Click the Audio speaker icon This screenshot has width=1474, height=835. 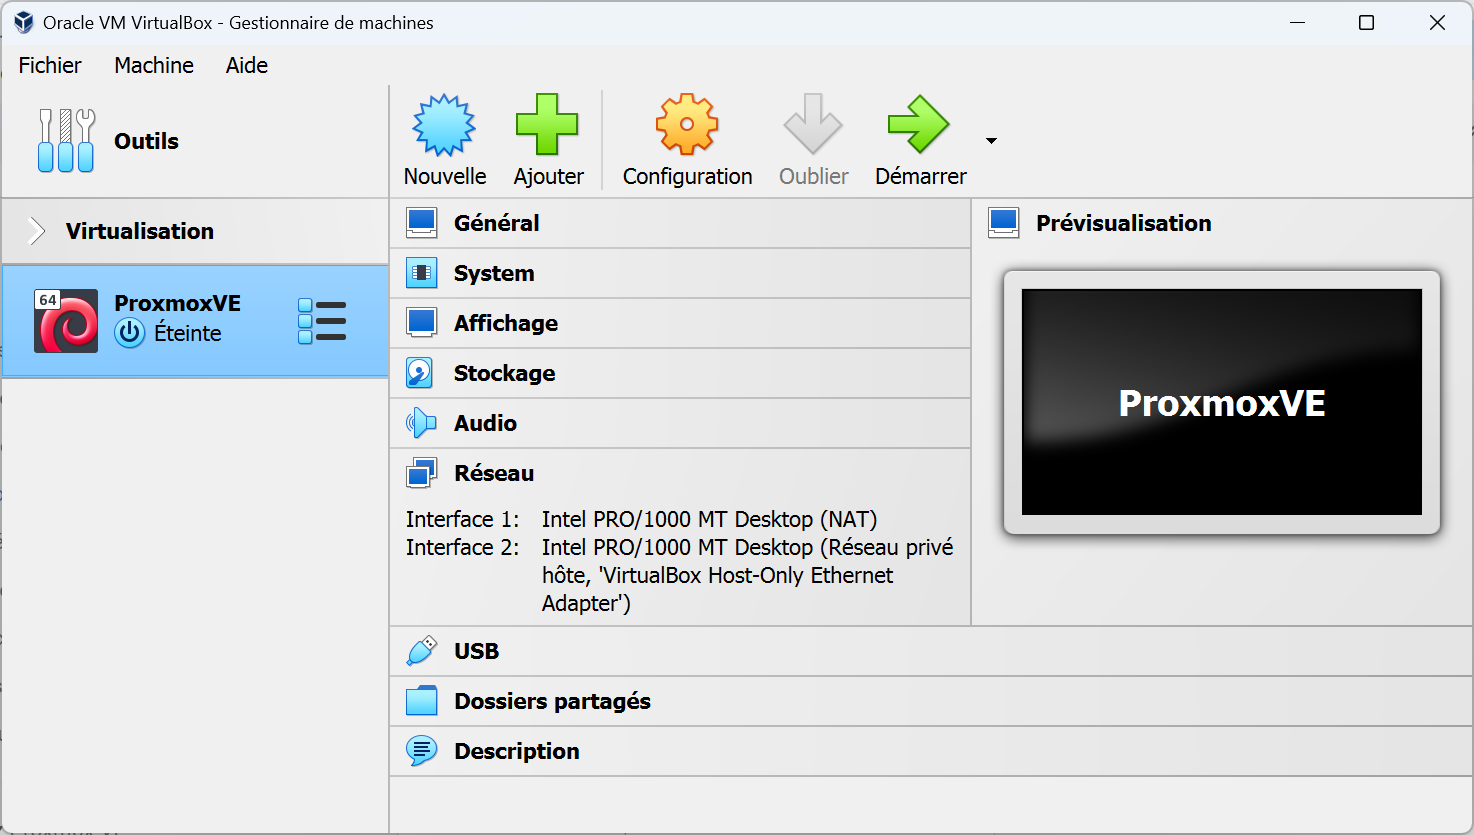[421, 422]
